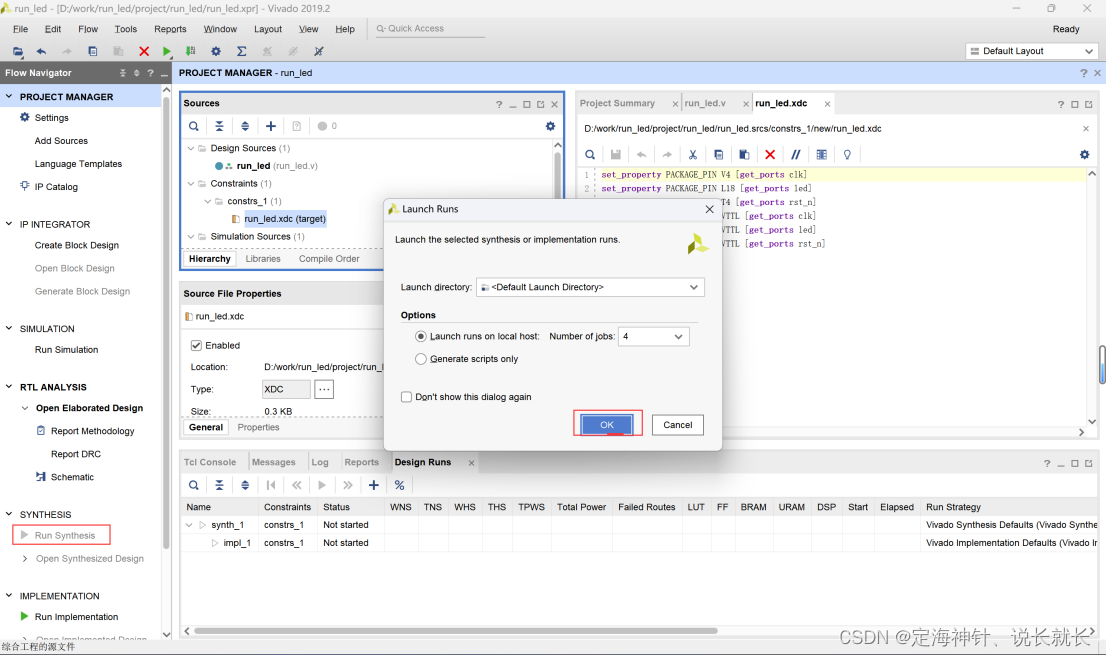Switch to the Tcl Console tab
This screenshot has height=656, width=1106.
[209, 462]
